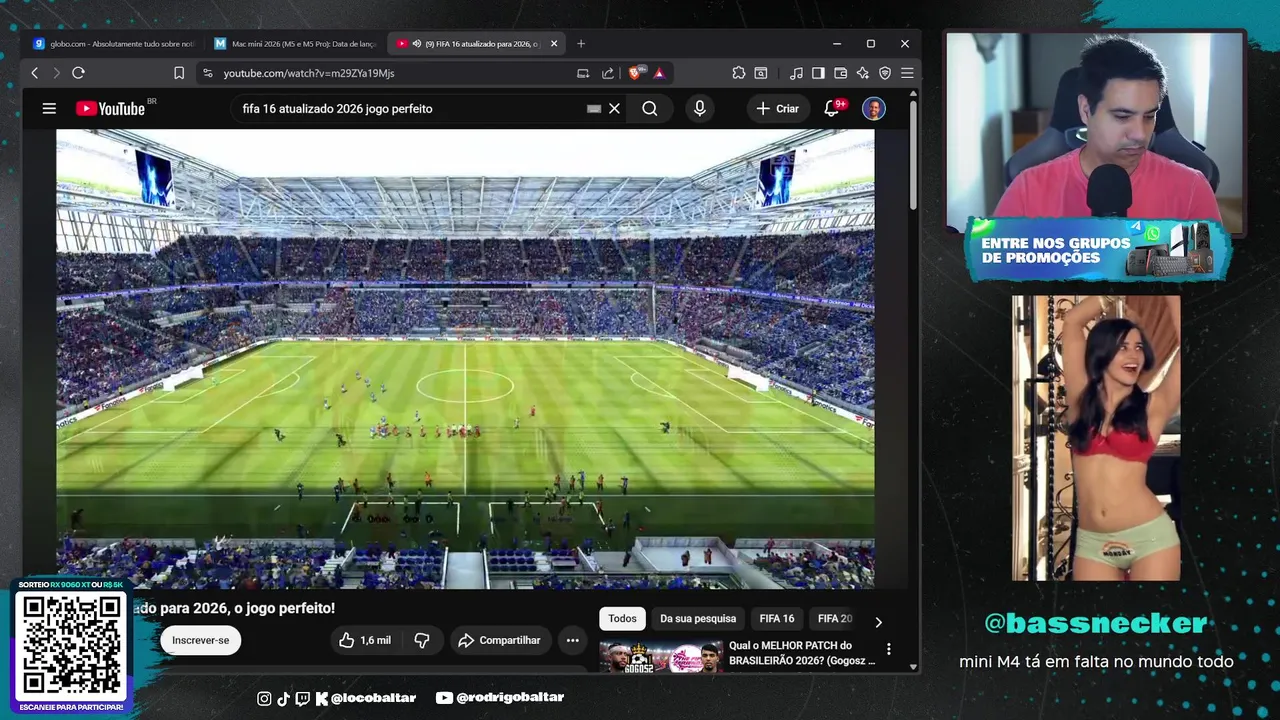Screen dimensions: 1280x720
Task: Open Brave Shields lion icon
Action: (x=635, y=73)
